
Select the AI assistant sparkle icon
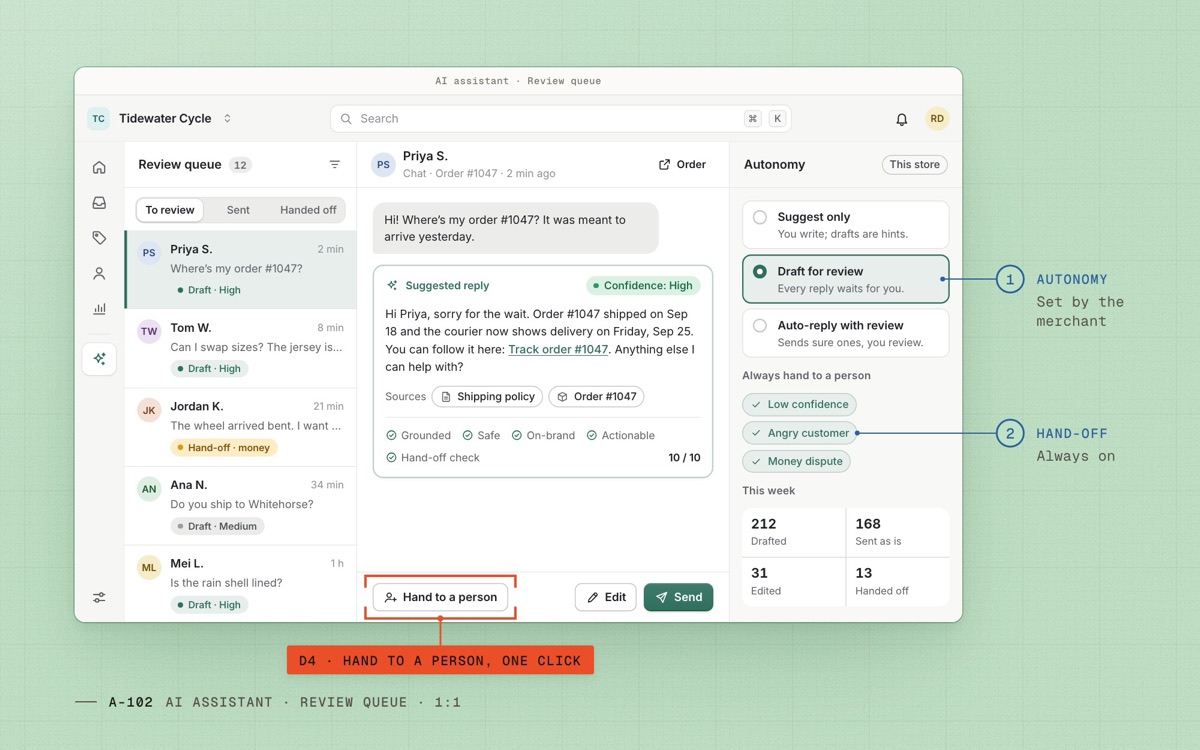[x=99, y=358]
